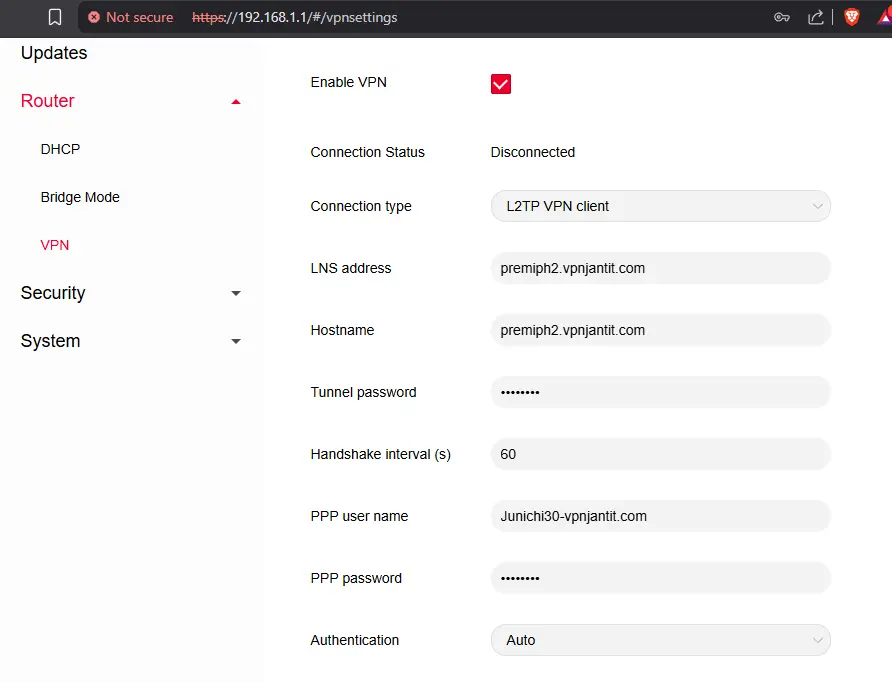The width and height of the screenshot is (892, 683).
Task: Open the Authentication dropdown
Action: (x=660, y=640)
